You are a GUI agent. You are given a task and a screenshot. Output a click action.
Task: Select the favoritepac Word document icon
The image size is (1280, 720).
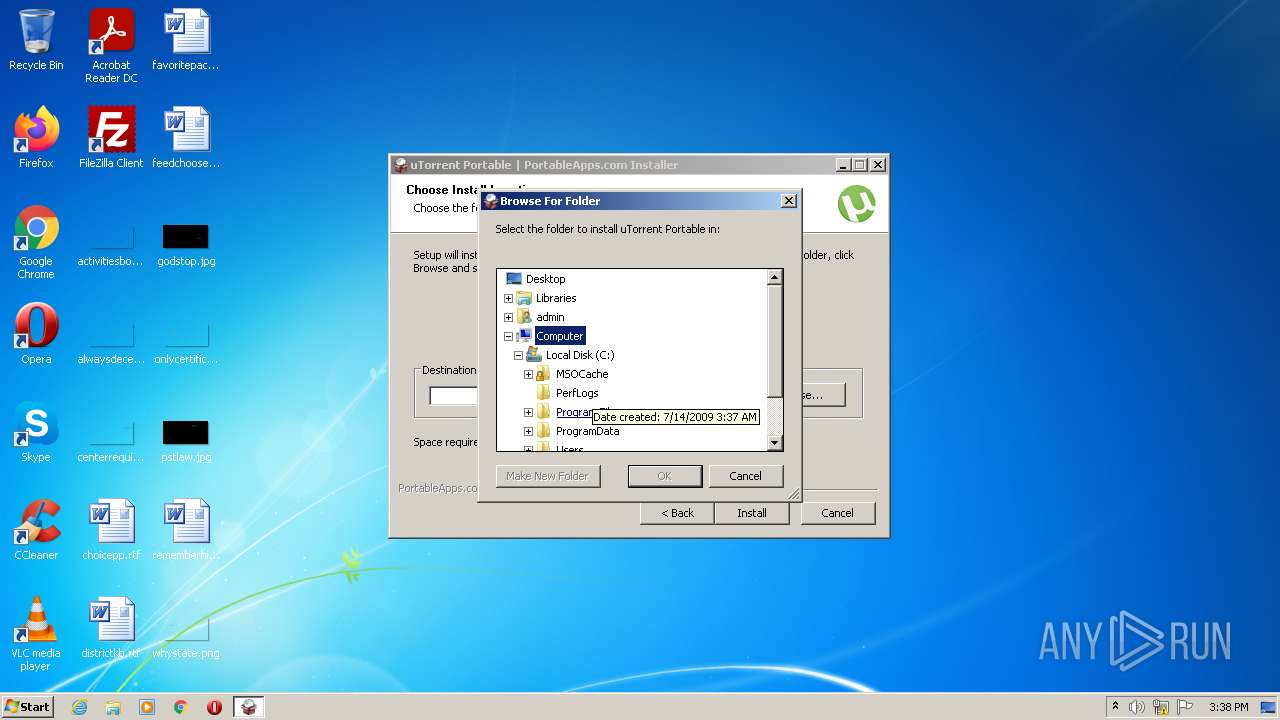tap(186, 40)
